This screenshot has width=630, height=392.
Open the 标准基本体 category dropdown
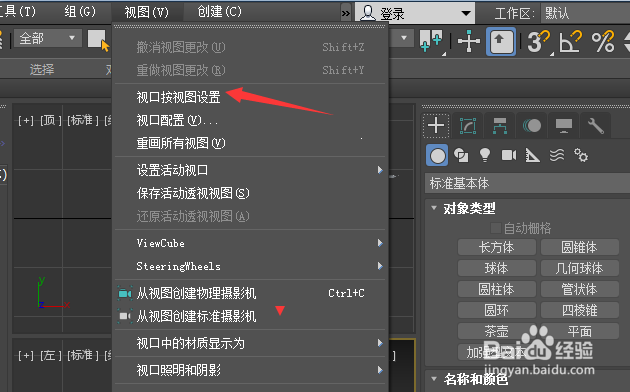(528, 184)
